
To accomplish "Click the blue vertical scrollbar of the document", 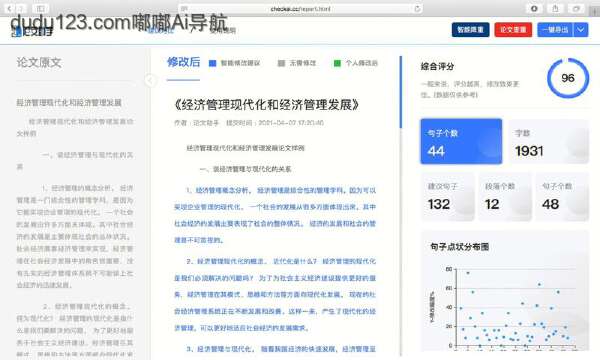I will point(401,92).
